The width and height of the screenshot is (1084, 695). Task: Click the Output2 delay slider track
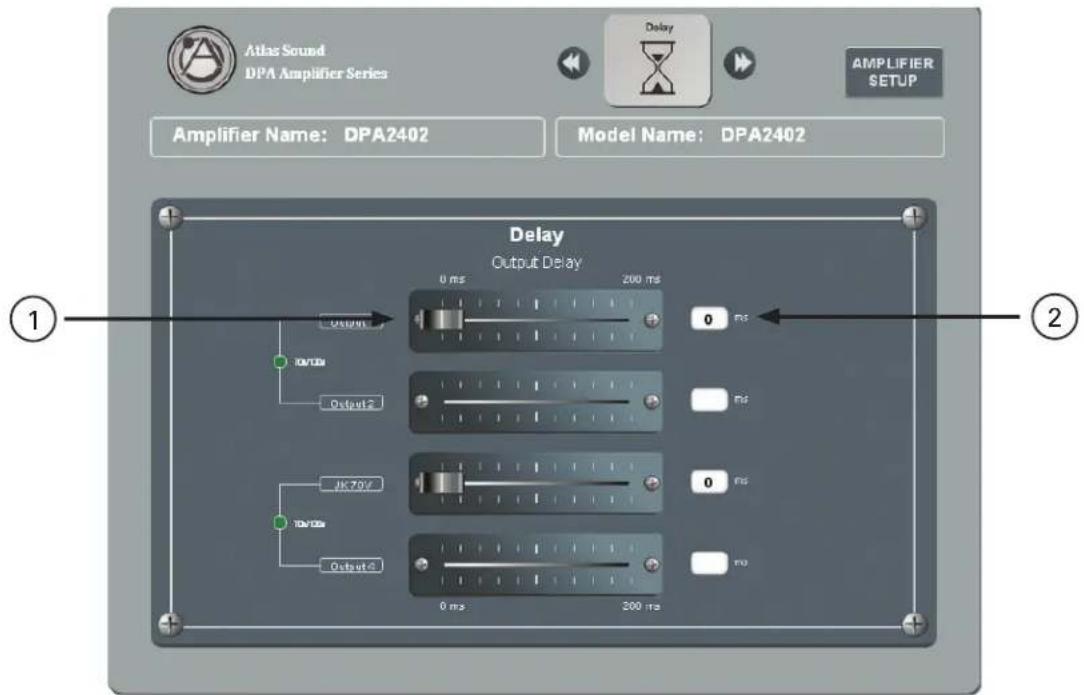pos(536,401)
